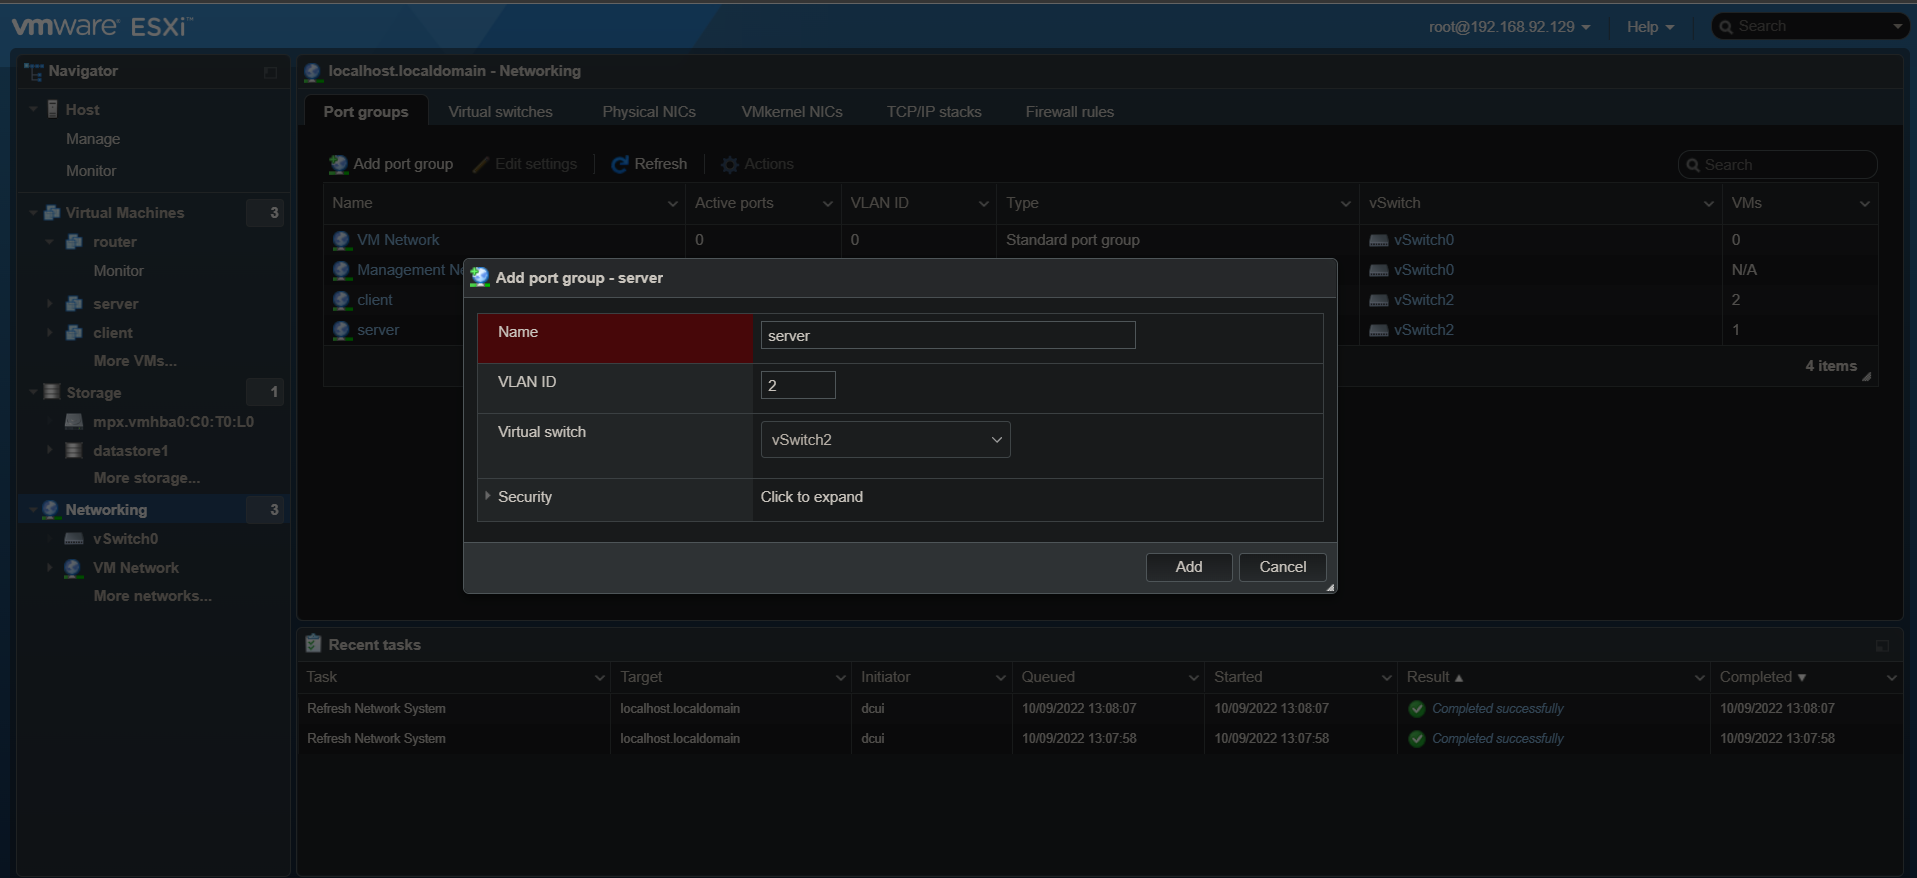Click the client port group row icon
The width and height of the screenshot is (1917, 878).
click(341, 300)
